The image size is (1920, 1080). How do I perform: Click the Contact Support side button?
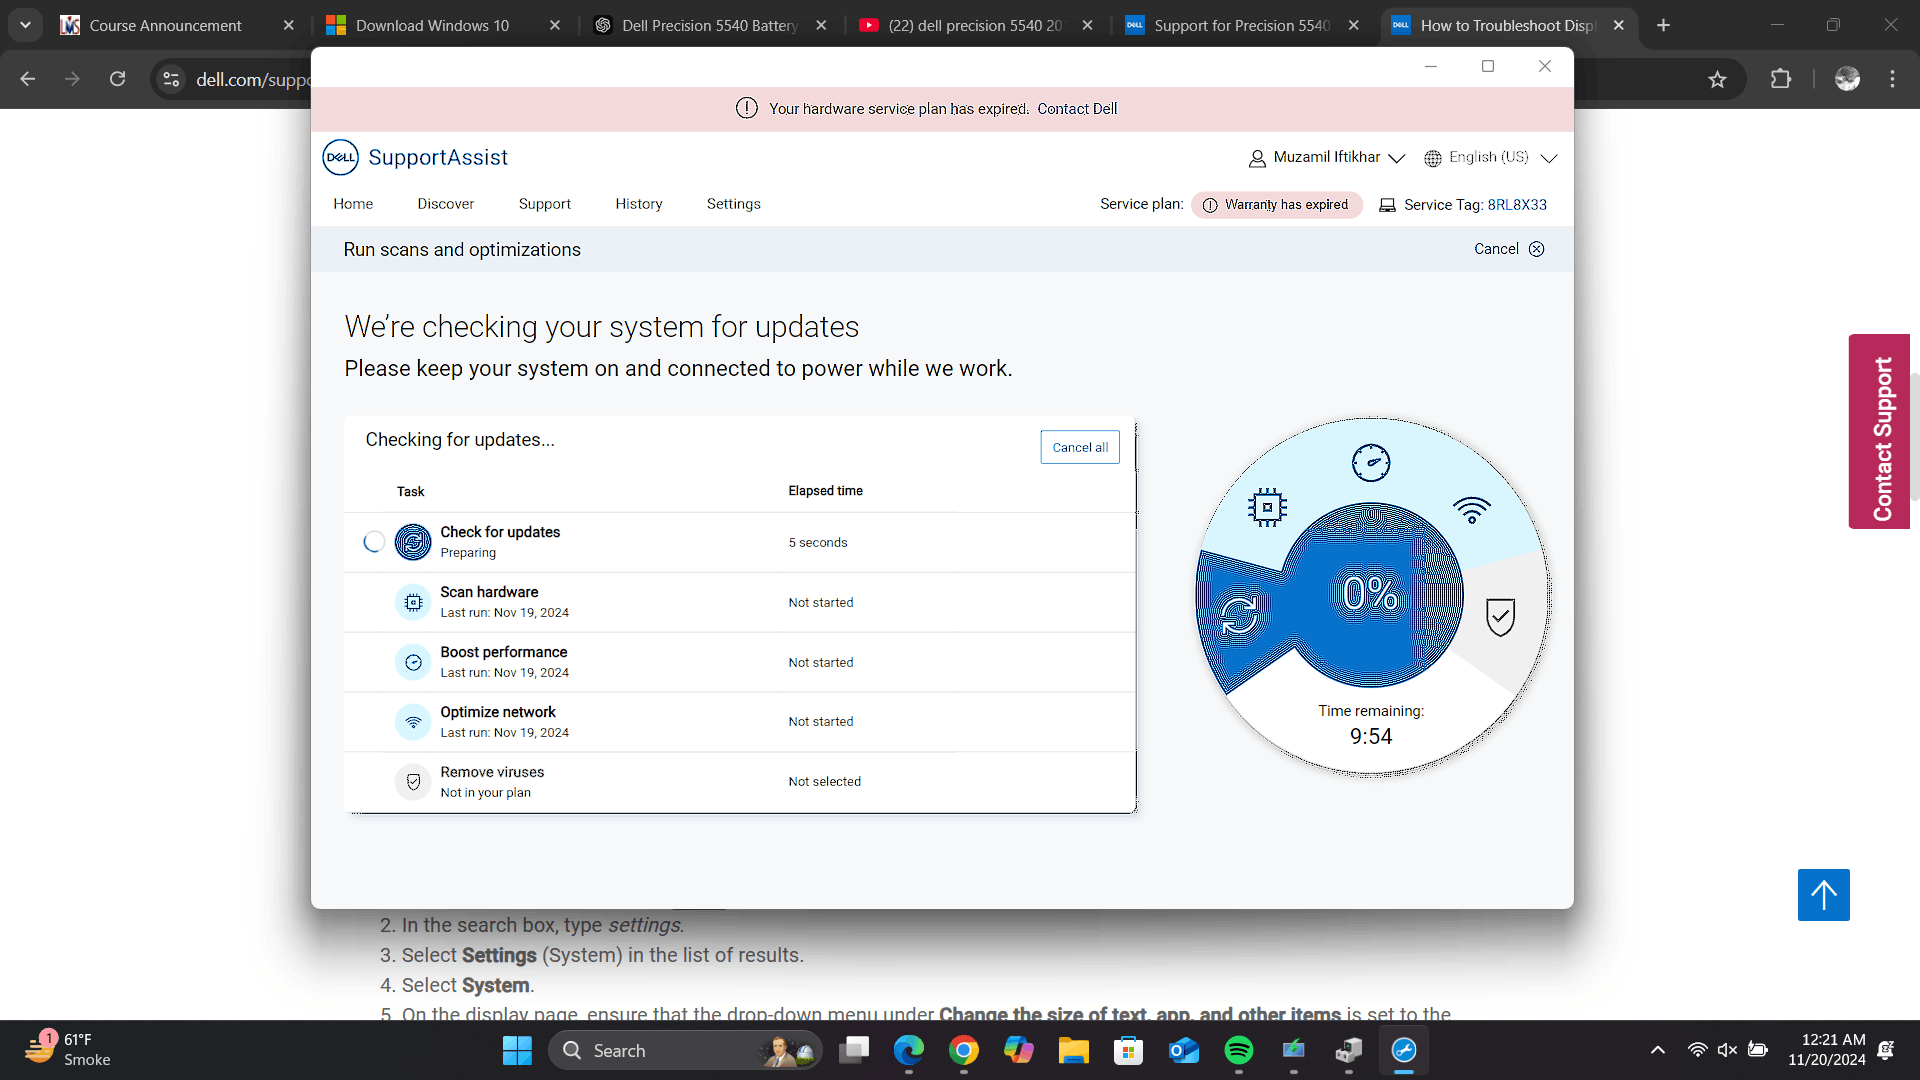(1880, 432)
